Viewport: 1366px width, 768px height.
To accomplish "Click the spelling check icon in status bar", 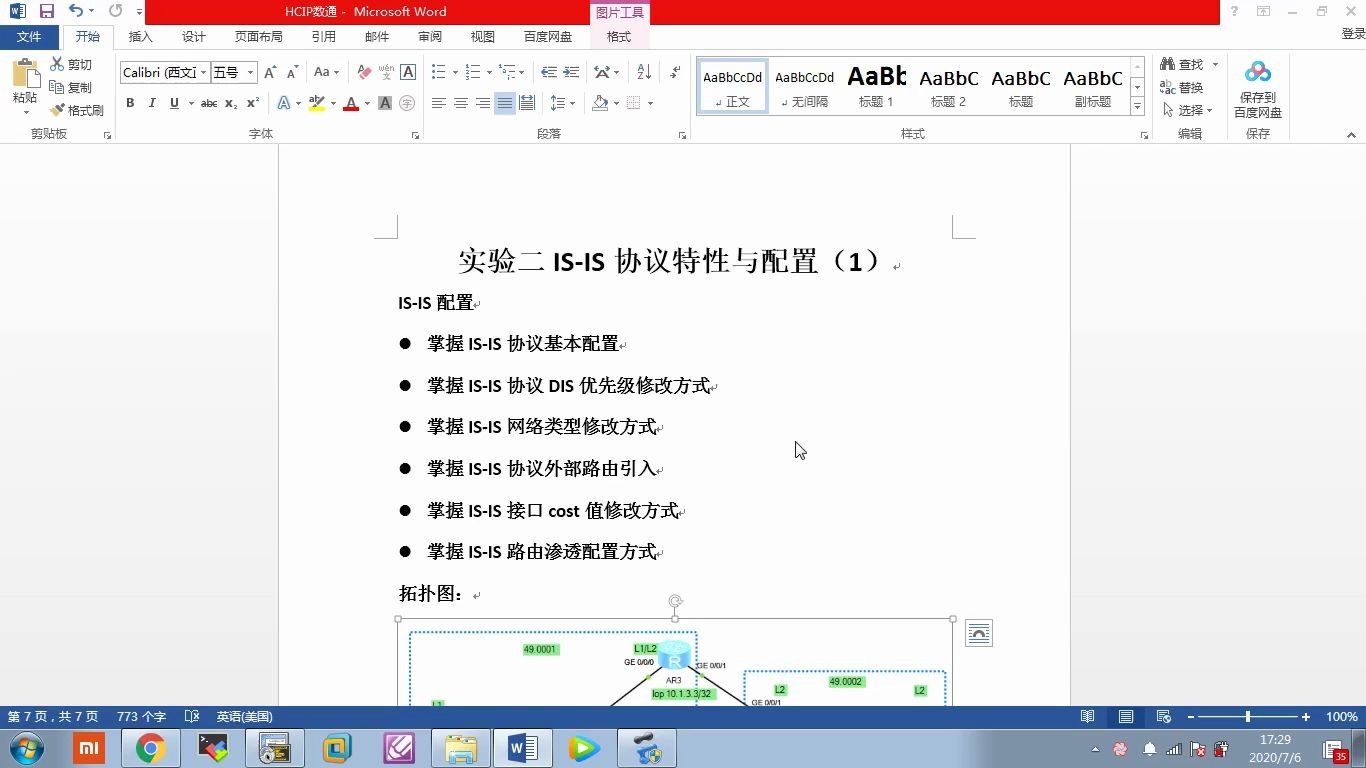I will click(192, 717).
